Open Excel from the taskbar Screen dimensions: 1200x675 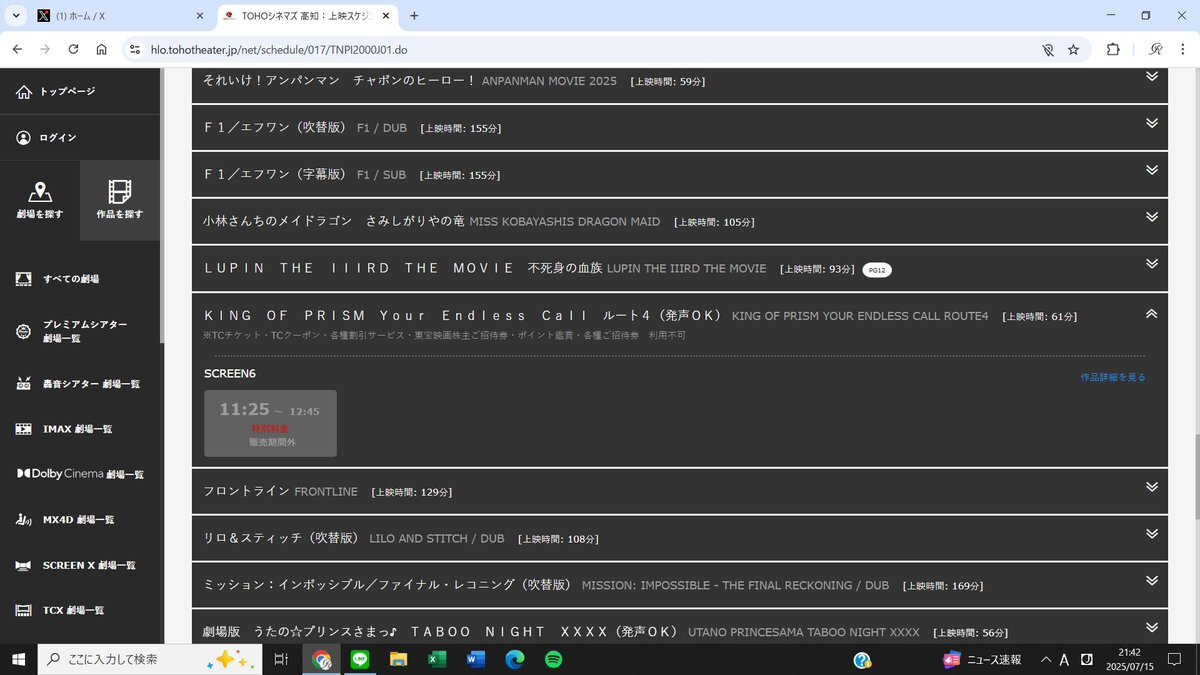click(437, 659)
